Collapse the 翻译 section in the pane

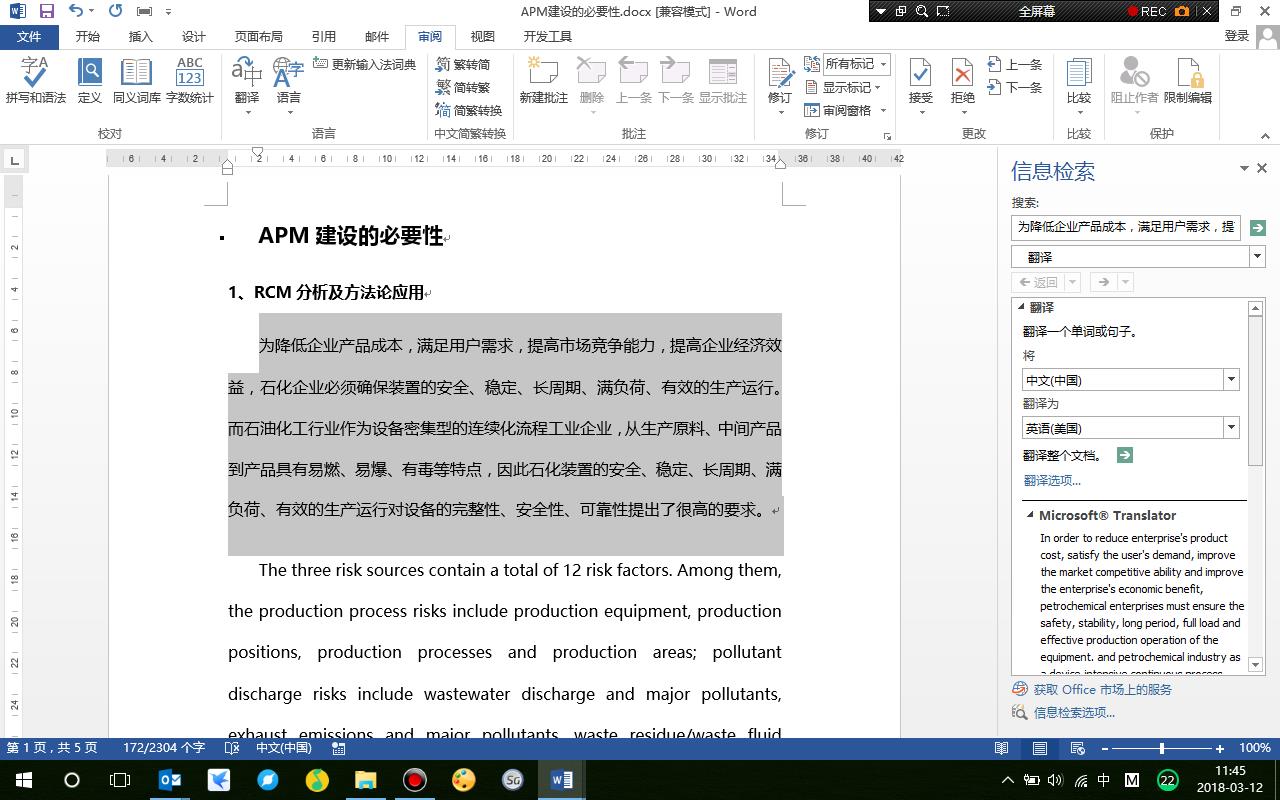click(1021, 307)
